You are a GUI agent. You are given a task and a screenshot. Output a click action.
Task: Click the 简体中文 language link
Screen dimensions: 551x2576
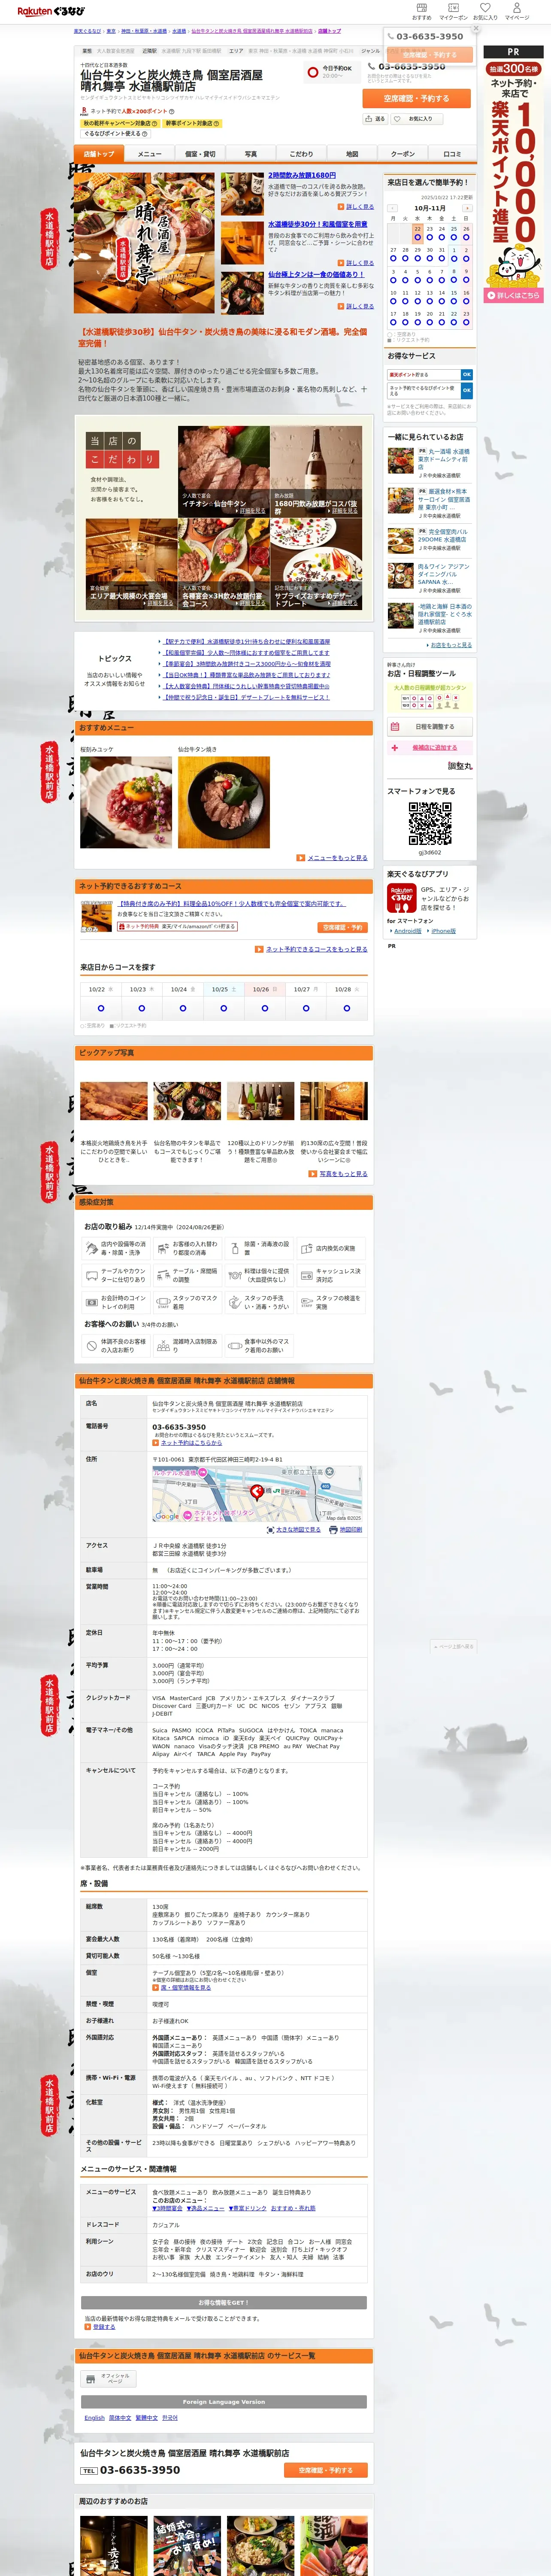point(120,2417)
